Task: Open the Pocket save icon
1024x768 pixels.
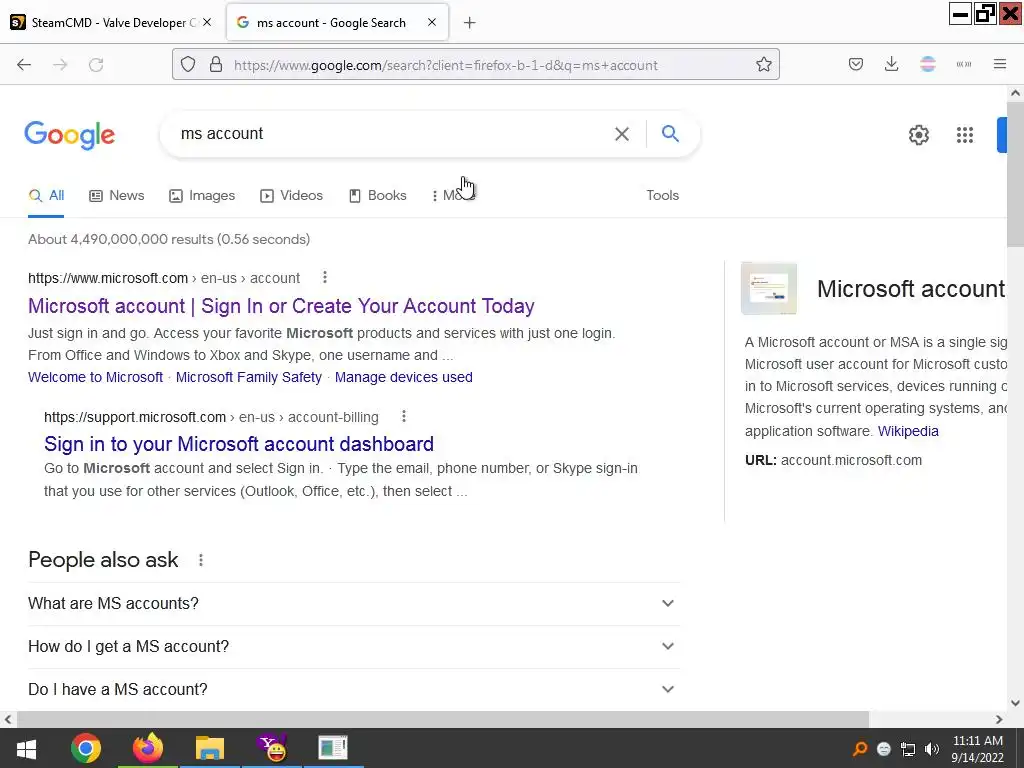Action: pos(856,64)
